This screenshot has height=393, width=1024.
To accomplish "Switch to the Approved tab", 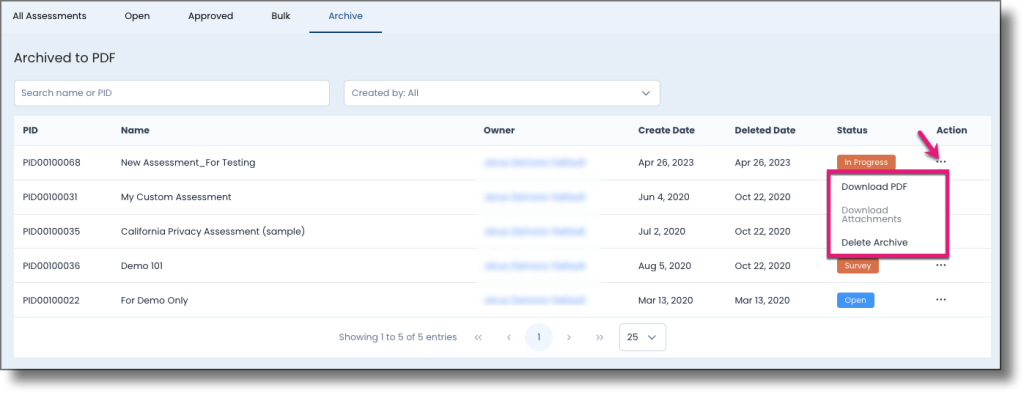I will pyautogui.click(x=210, y=16).
